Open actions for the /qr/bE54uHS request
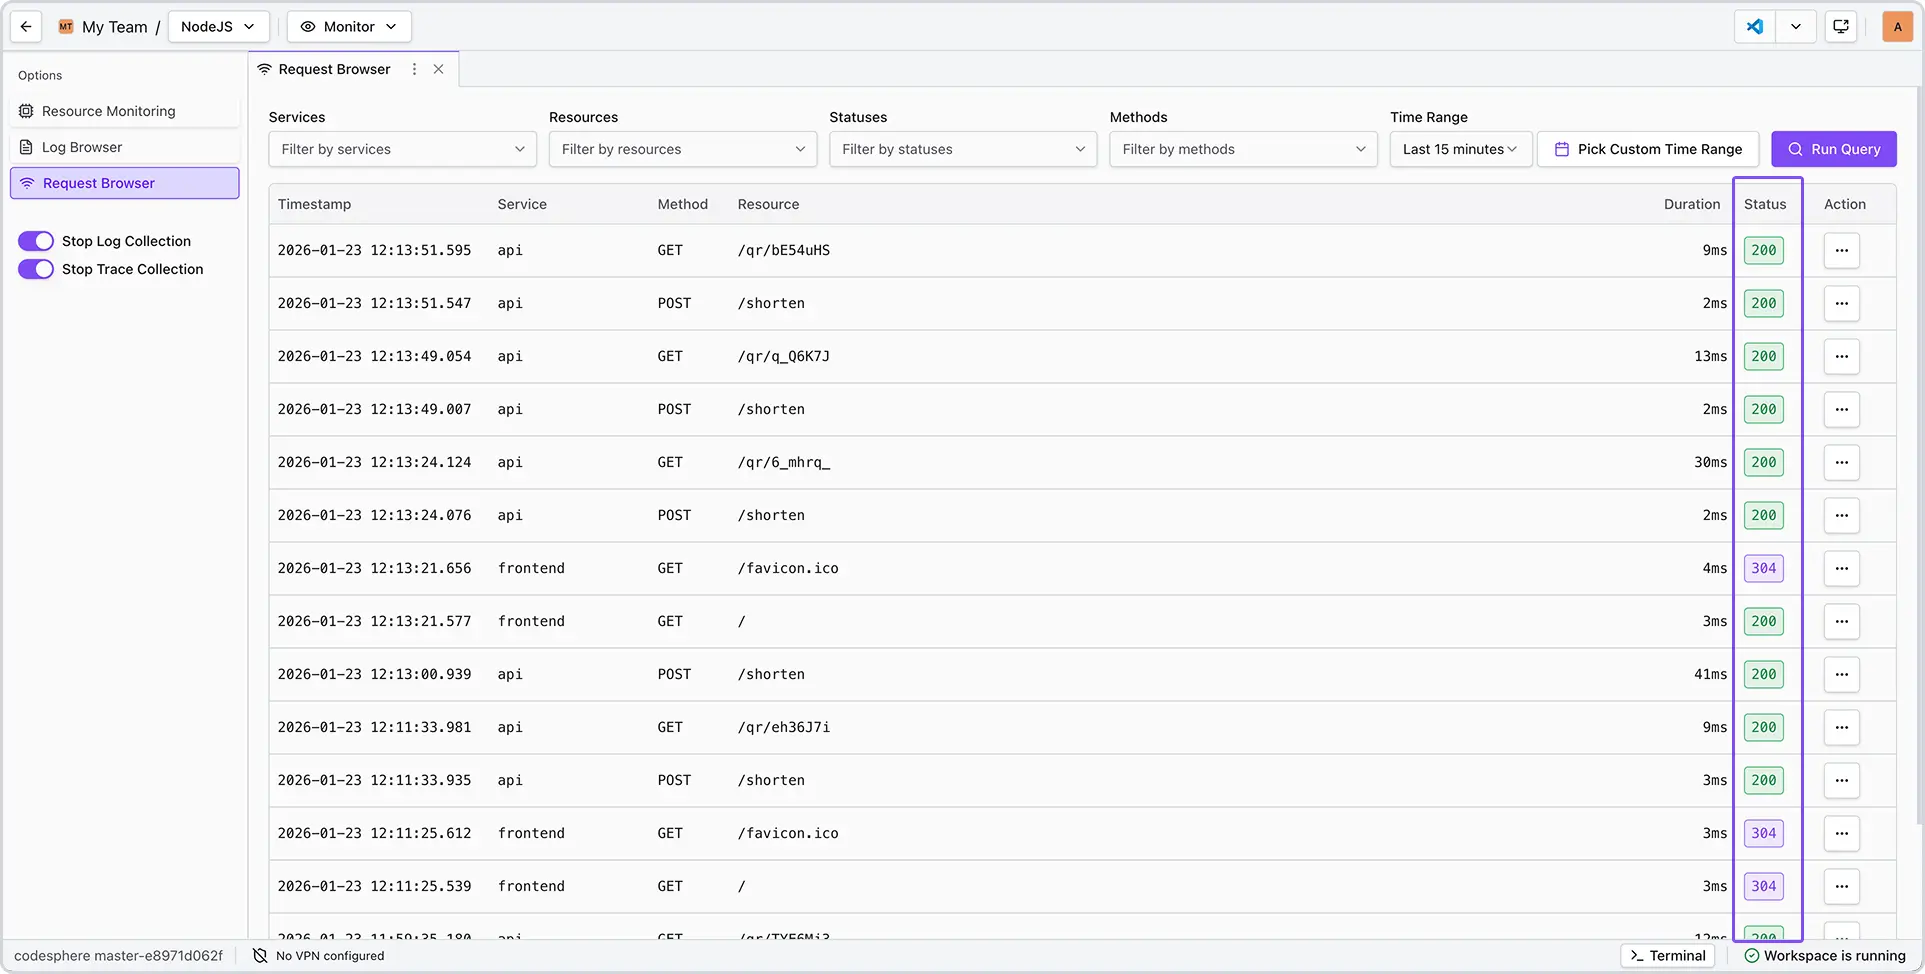 coord(1841,250)
